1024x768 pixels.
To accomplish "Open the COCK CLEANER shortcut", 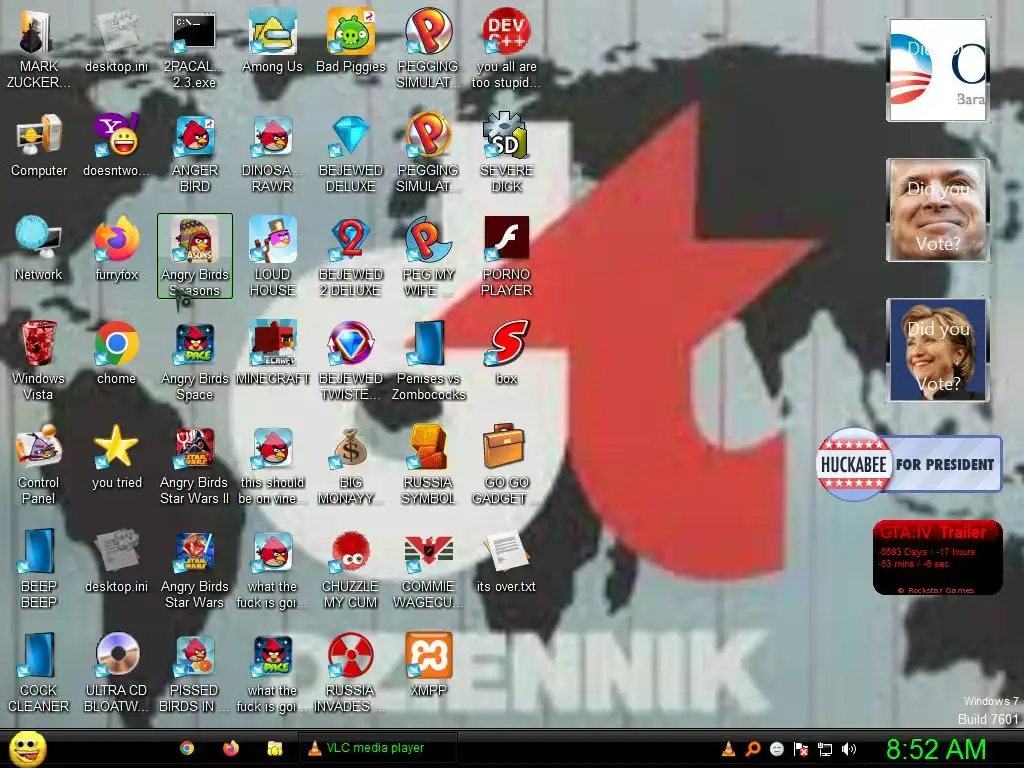I will coord(39,673).
